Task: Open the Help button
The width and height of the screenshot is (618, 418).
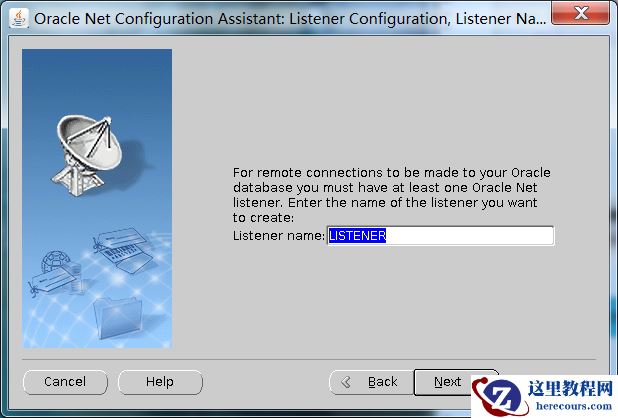Action: pos(160,382)
